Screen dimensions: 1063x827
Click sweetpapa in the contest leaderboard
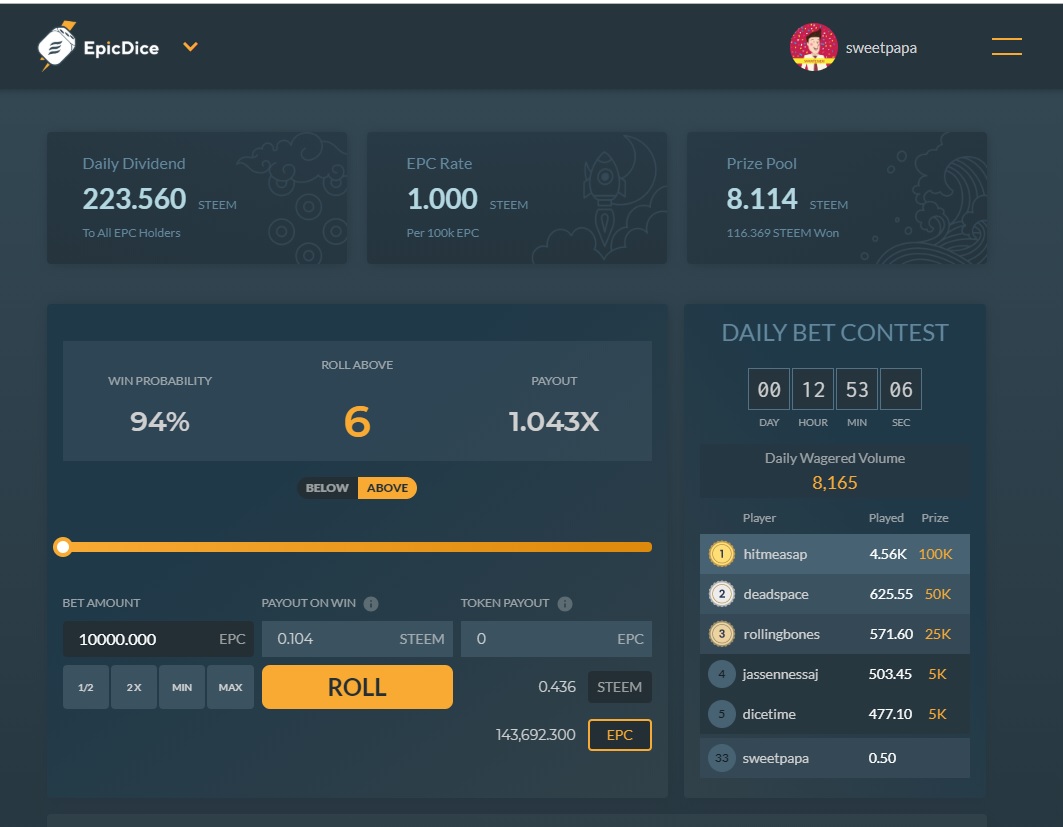pos(776,758)
